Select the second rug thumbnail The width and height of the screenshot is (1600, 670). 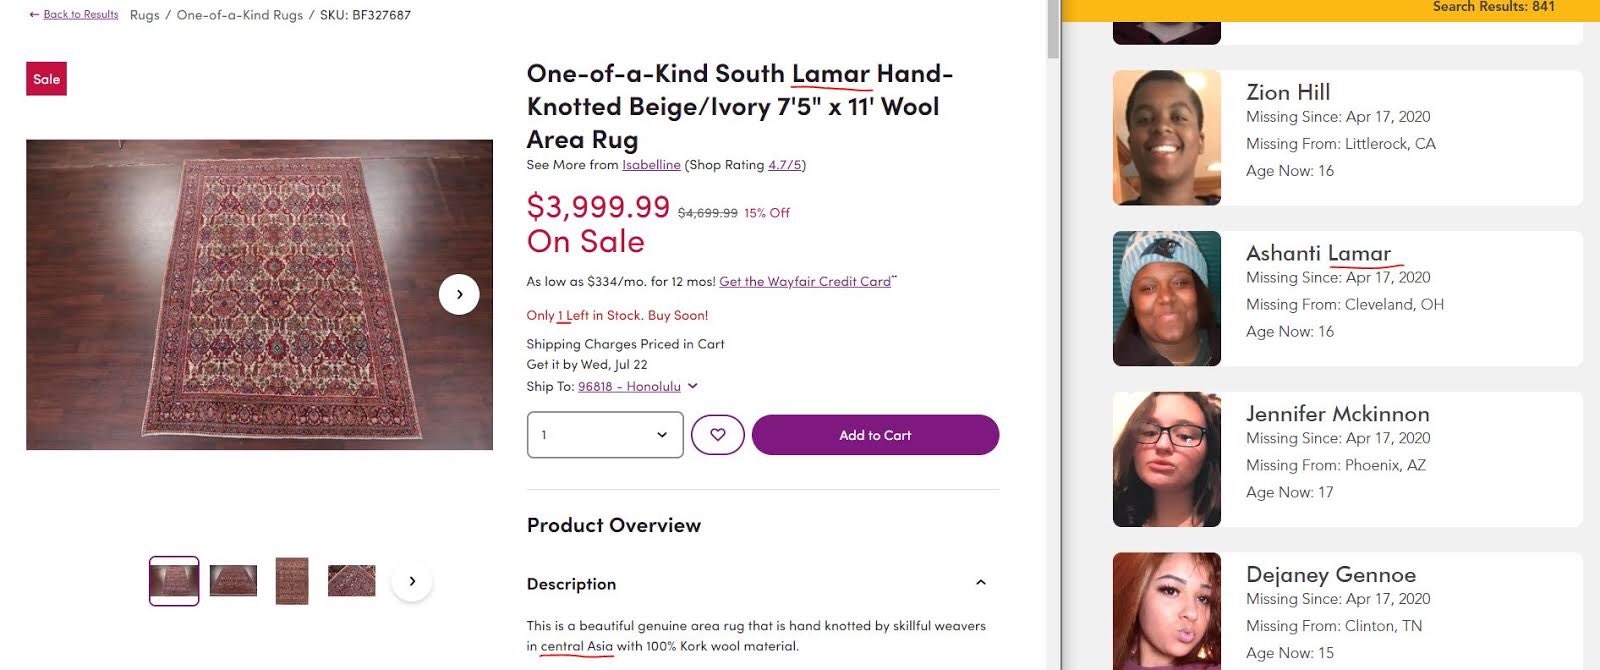233,581
